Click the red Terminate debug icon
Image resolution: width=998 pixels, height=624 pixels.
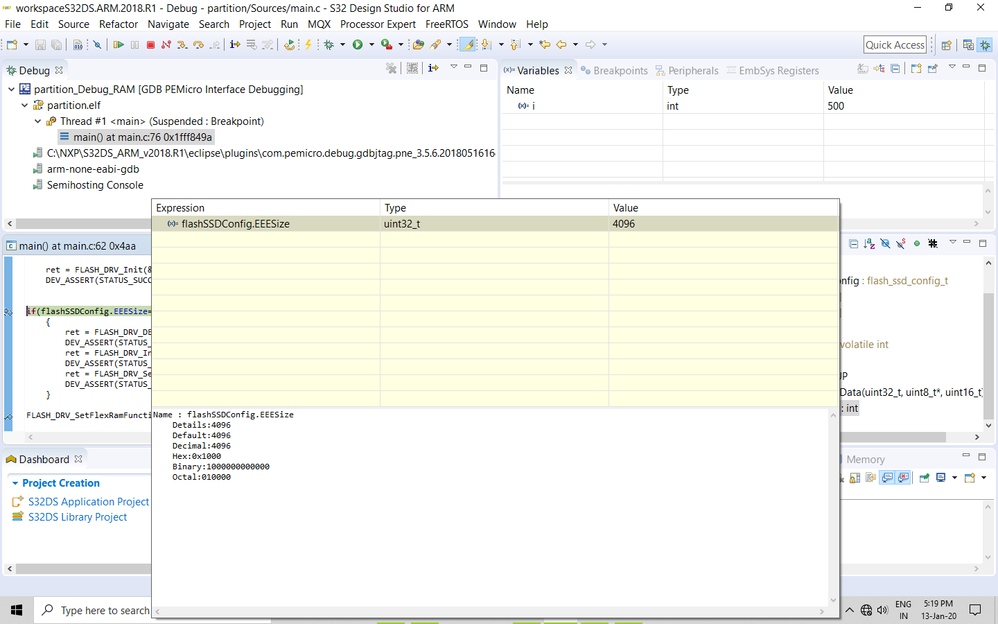(x=150, y=45)
